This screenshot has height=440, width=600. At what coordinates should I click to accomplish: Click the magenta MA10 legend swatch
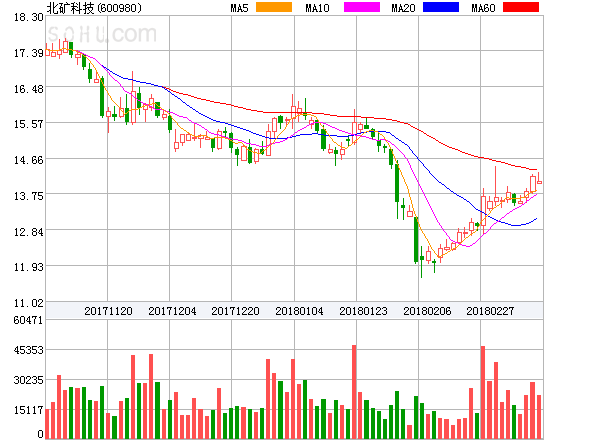(x=362, y=7)
